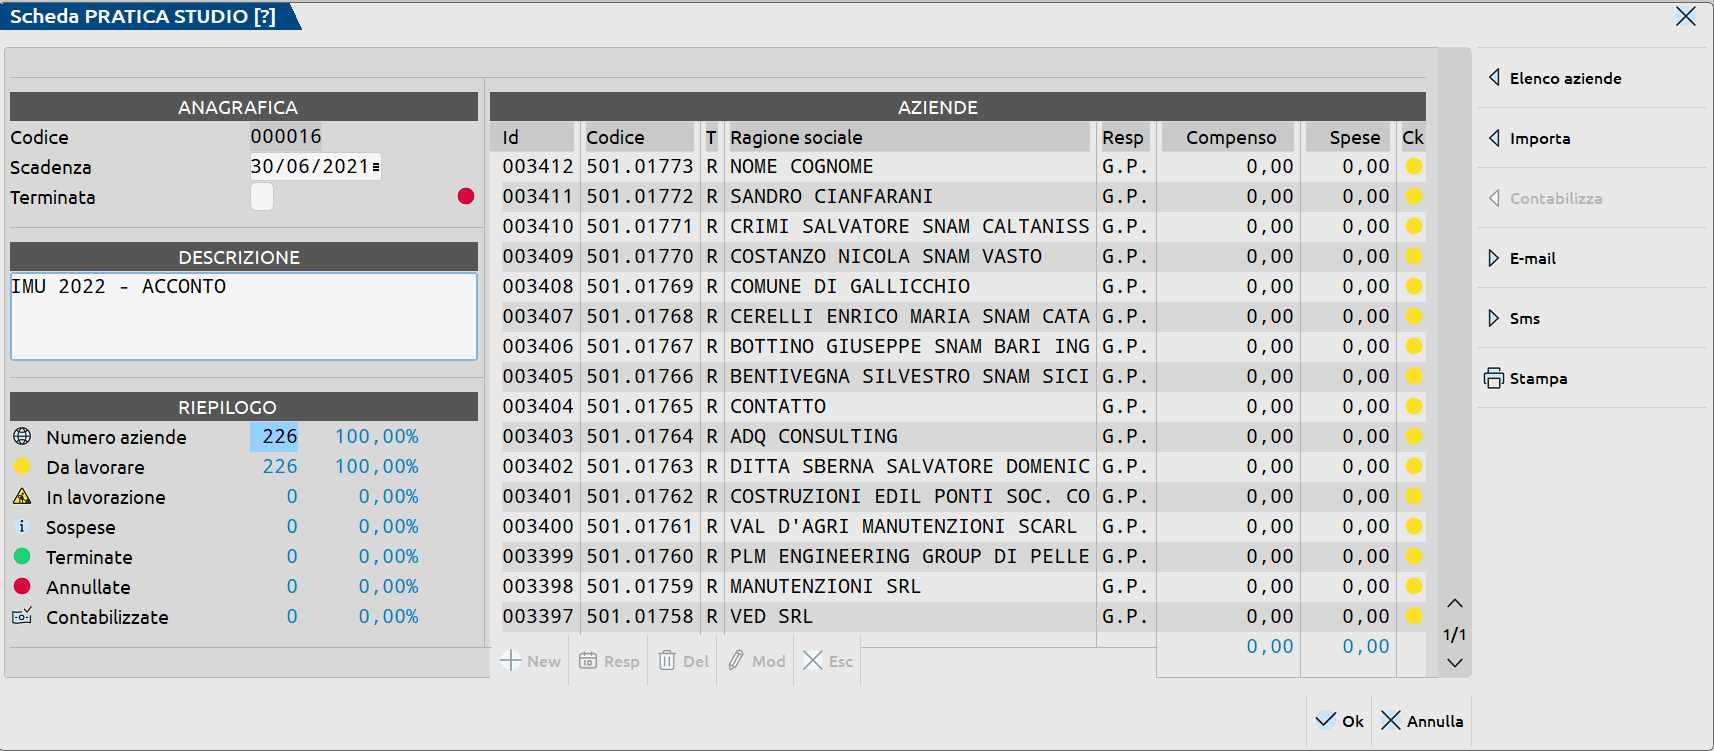
Task: Click the Contabilizzate icon in Riepilogo
Action: [22, 617]
